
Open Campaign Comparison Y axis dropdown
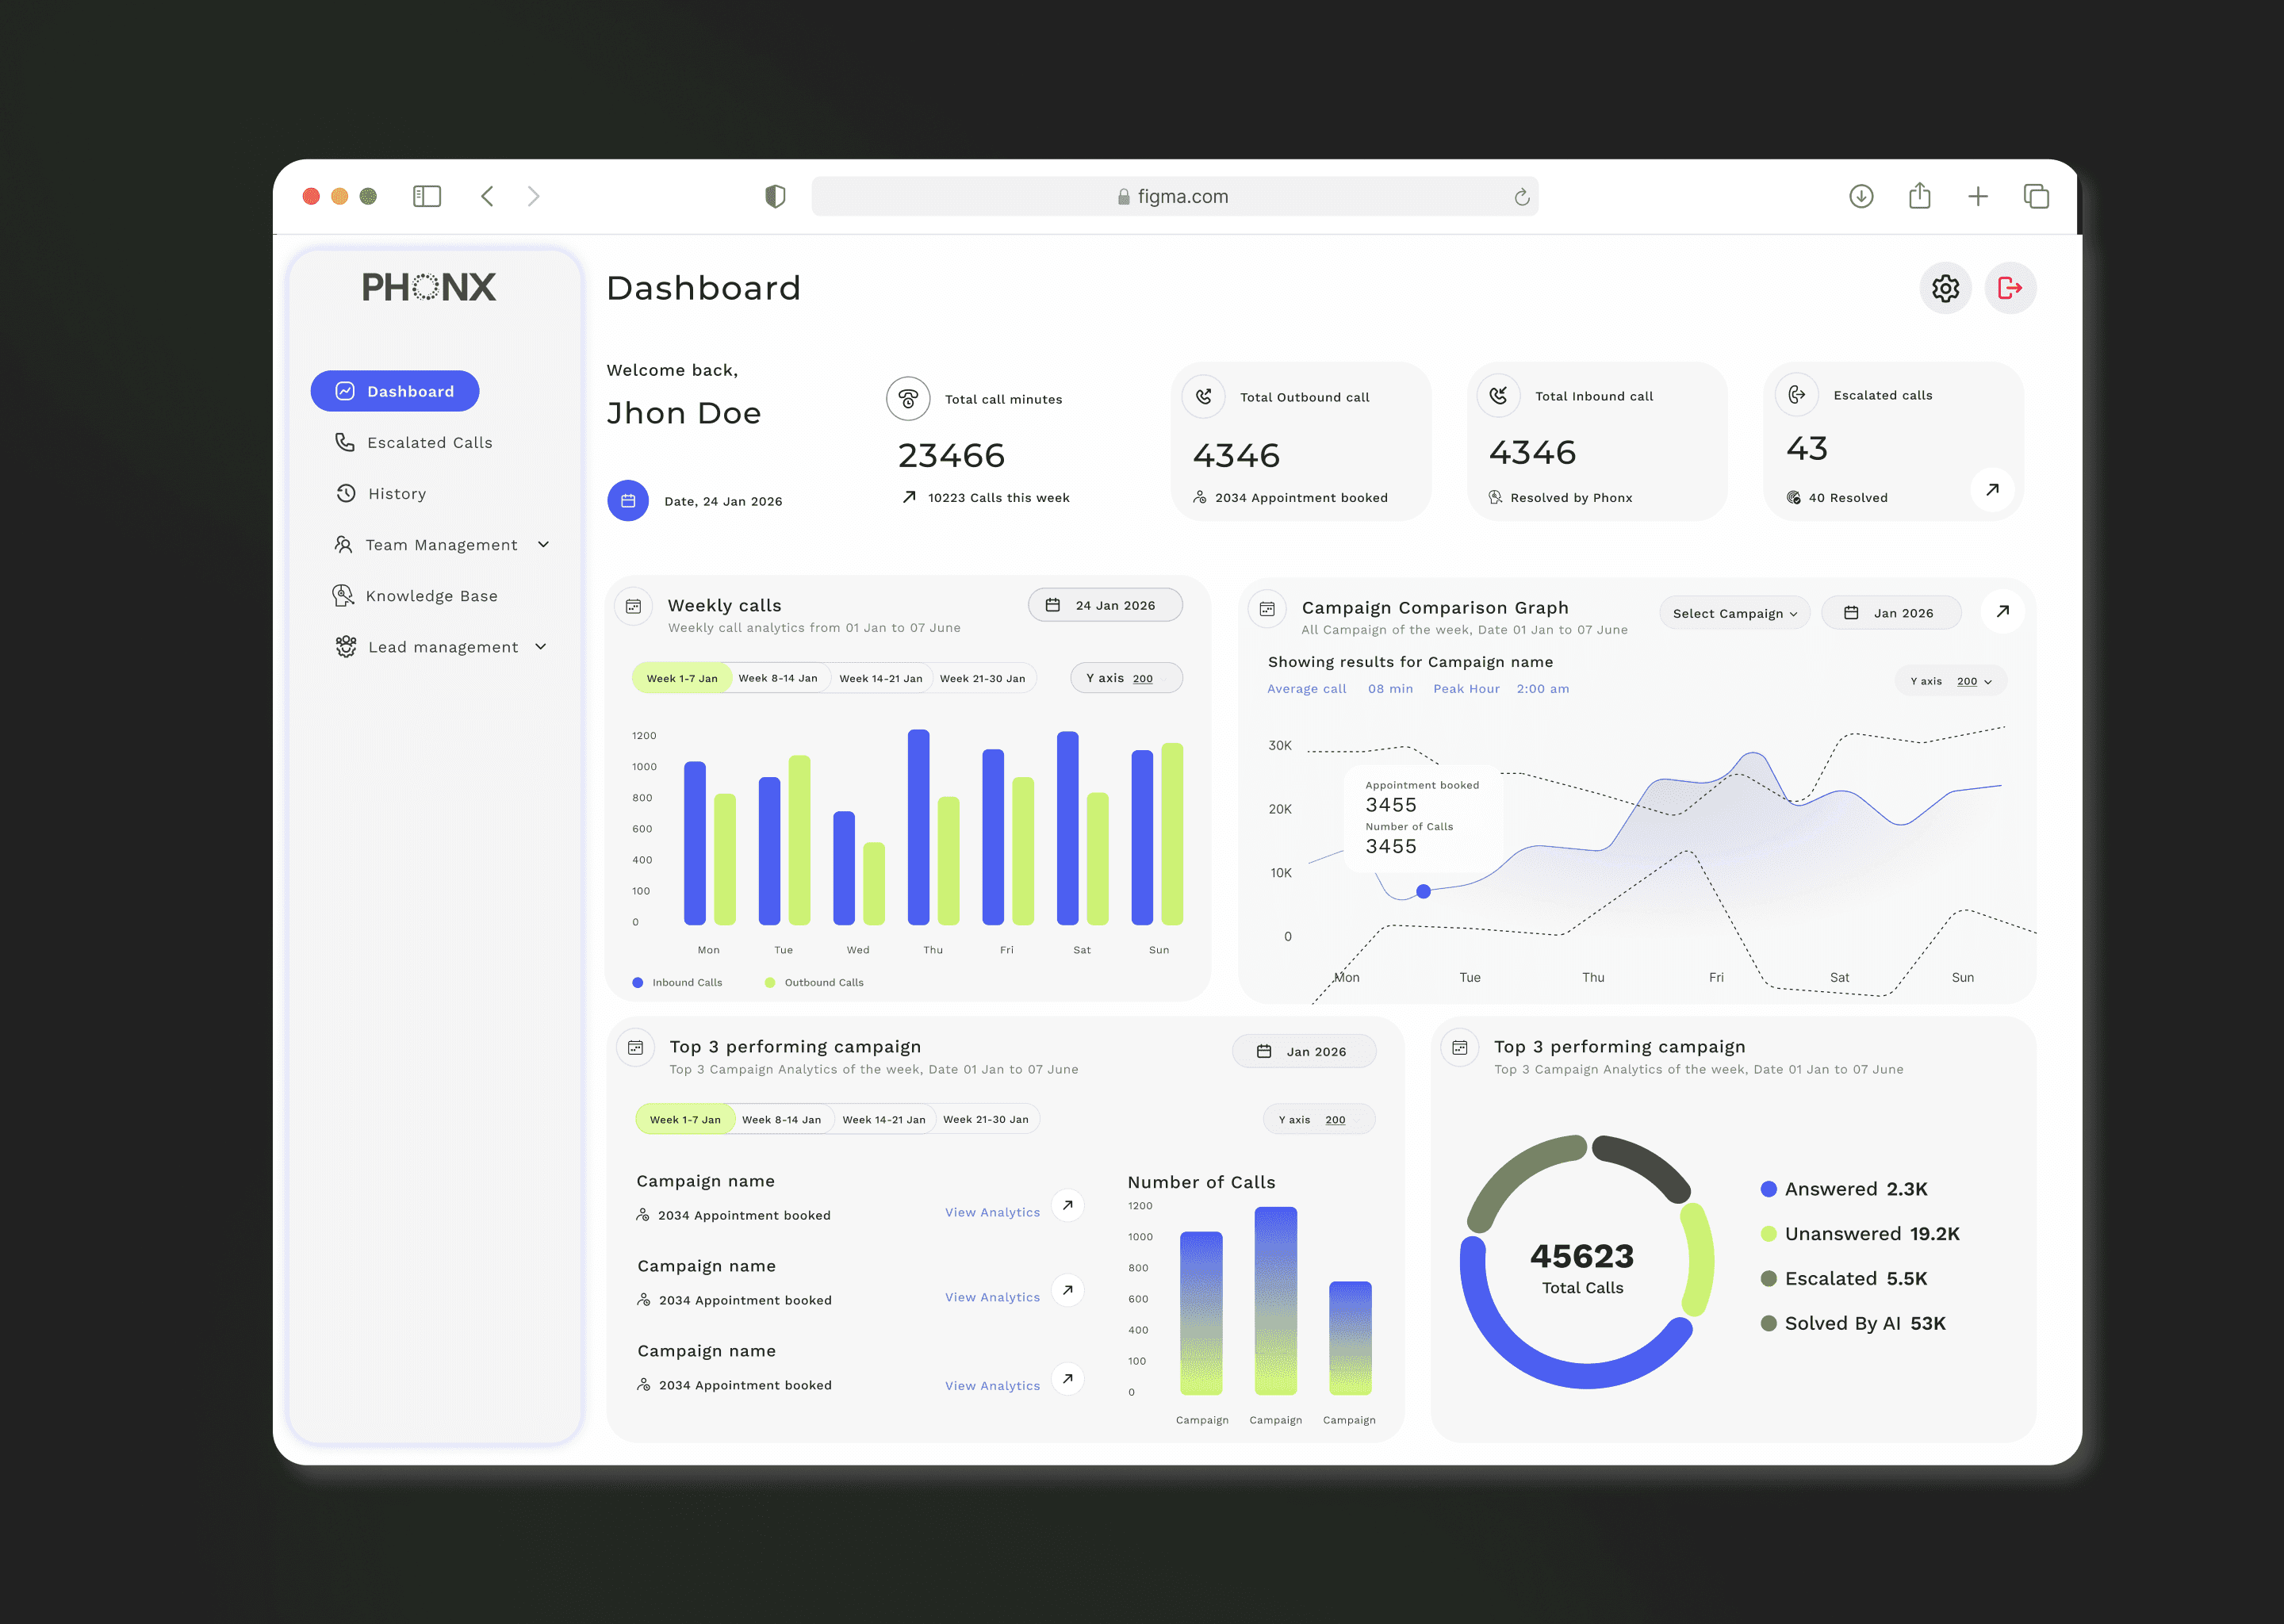(1950, 681)
